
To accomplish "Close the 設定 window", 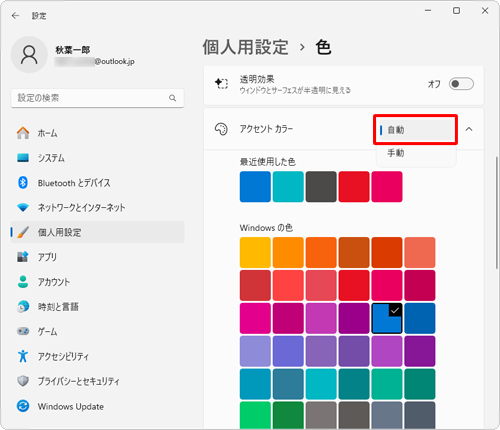I will tap(485, 11).
